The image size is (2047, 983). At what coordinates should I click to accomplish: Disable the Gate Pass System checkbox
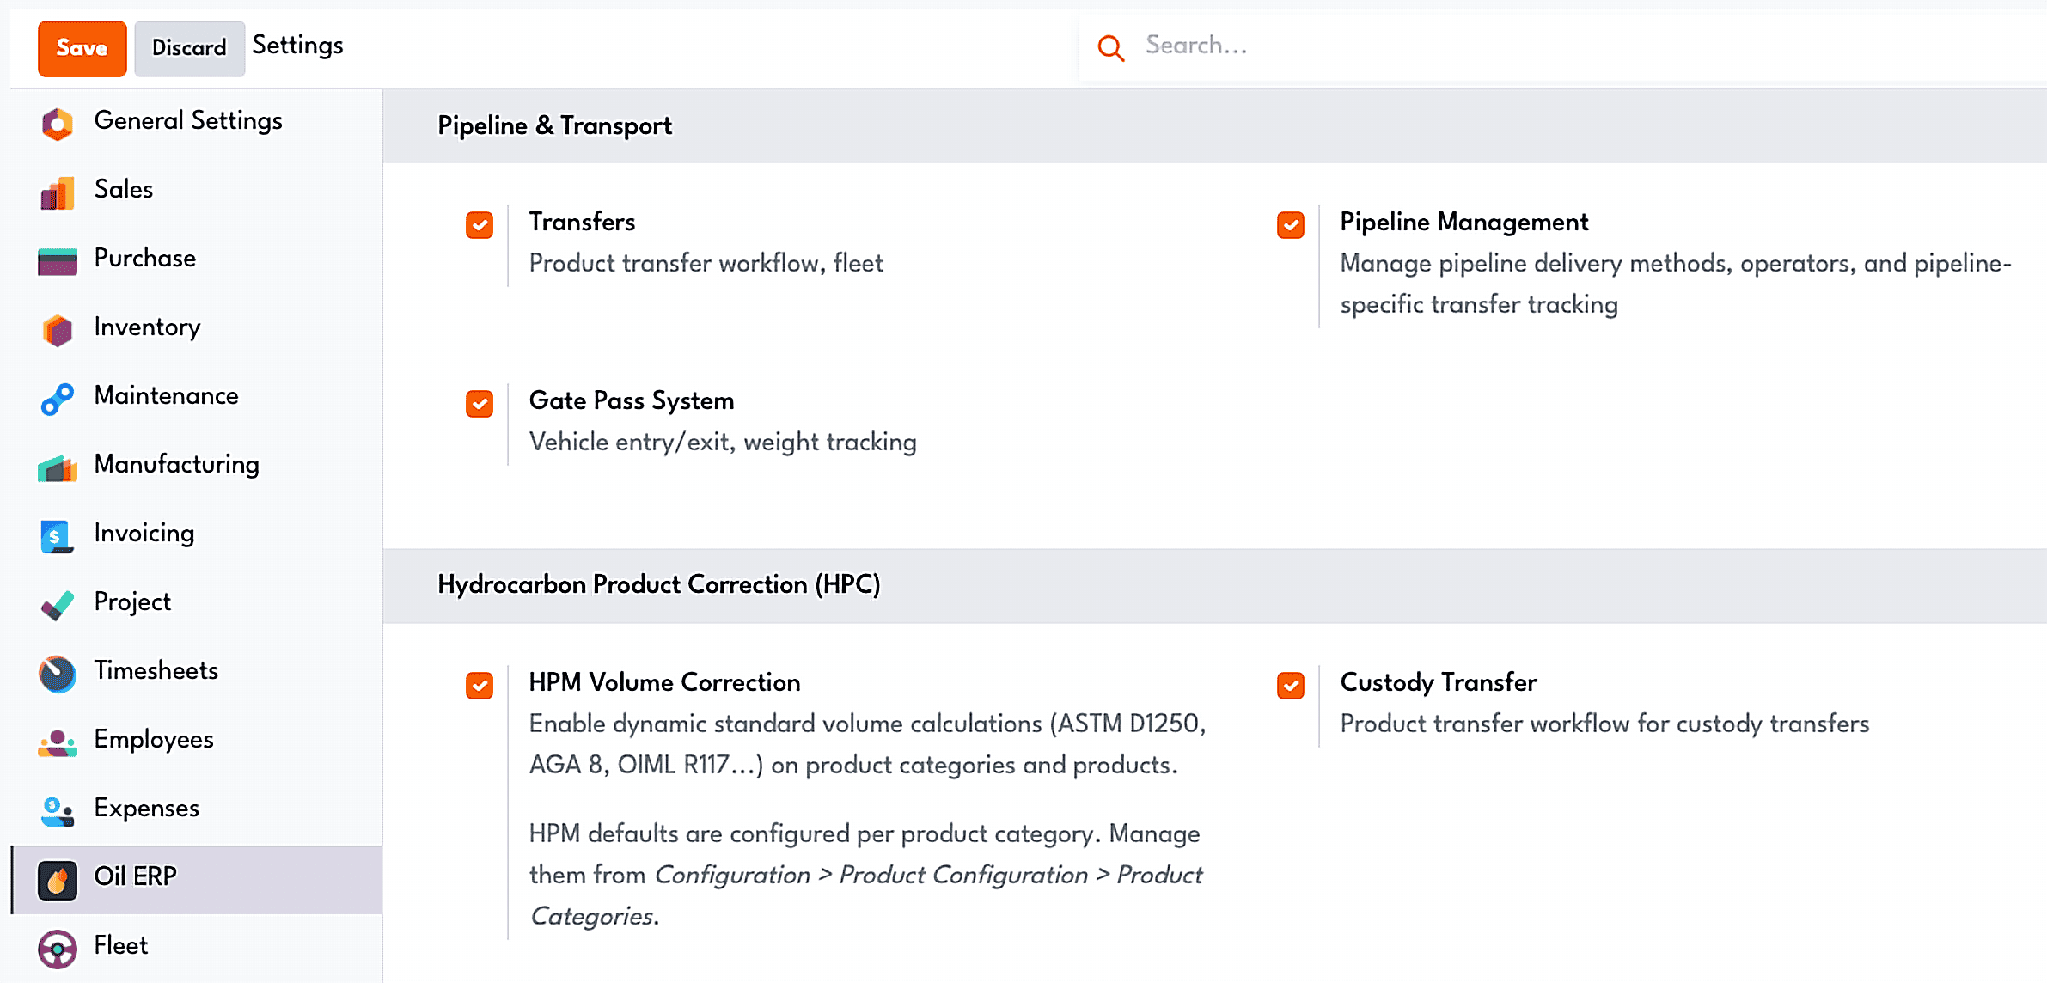click(x=480, y=404)
